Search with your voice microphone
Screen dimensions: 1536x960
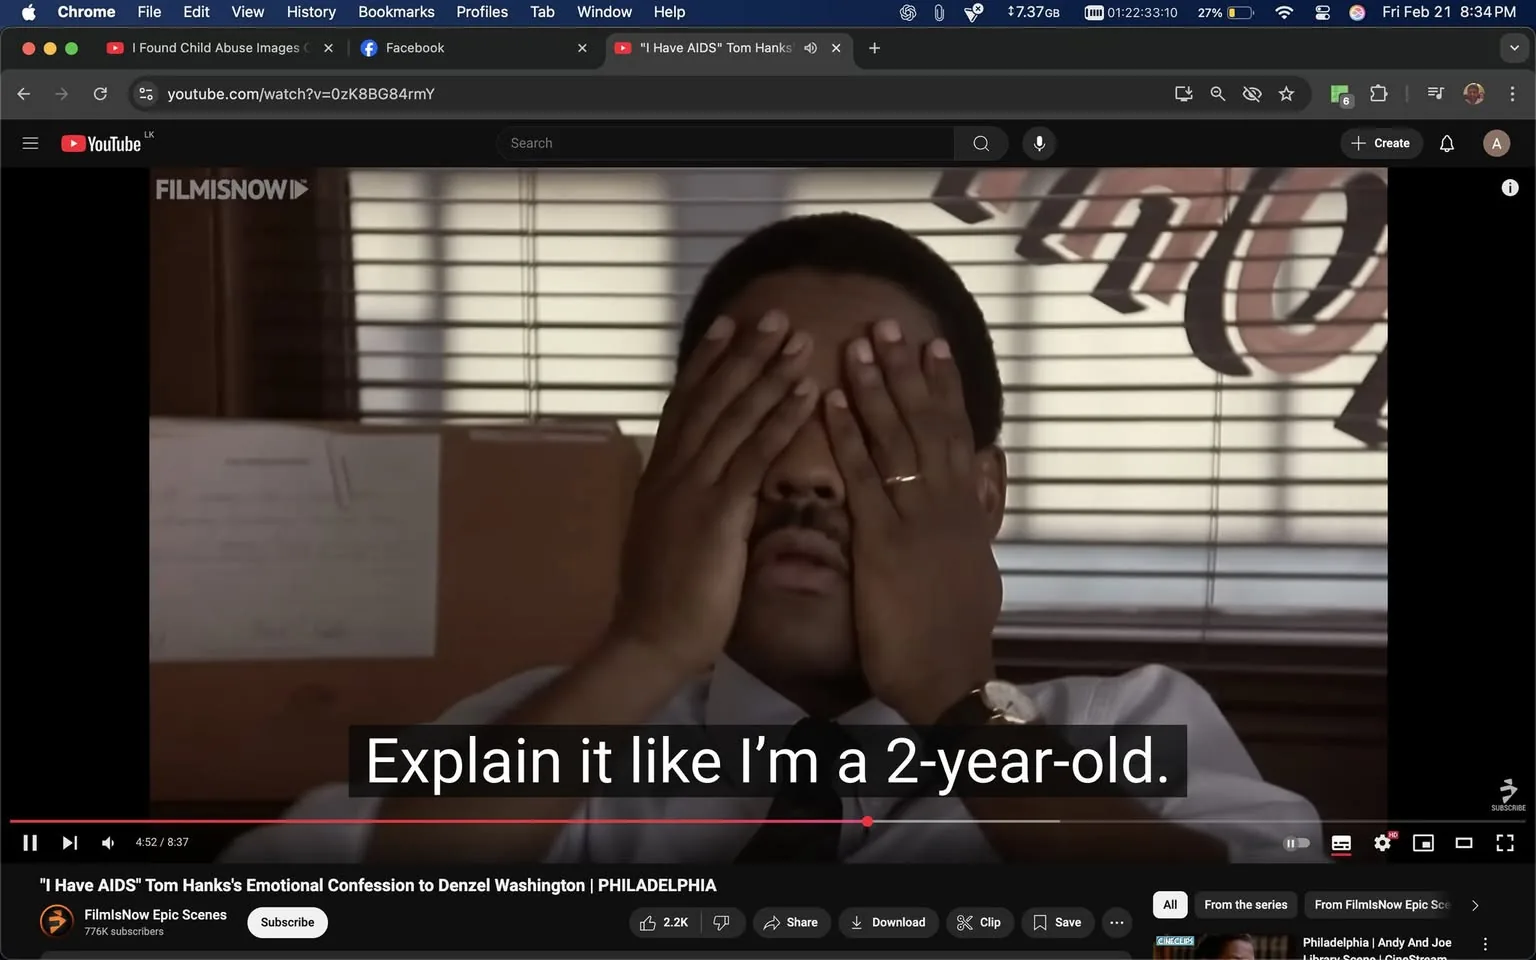[x=1039, y=143]
